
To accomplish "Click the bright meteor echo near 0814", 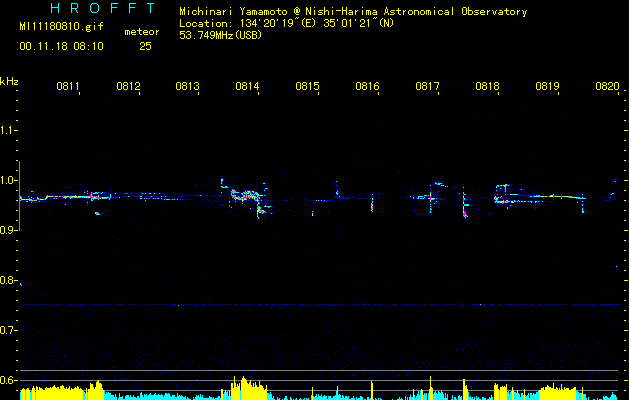I will click(x=247, y=197).
